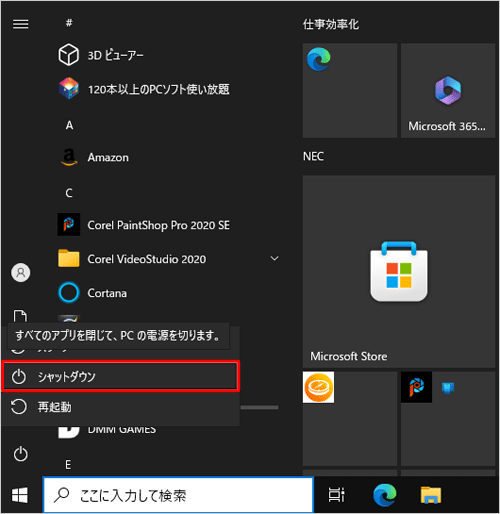The height and width of the screenshot is (514, 500).
Task: Open the user account icon in sidebar
Action: [x=21, y=272]
